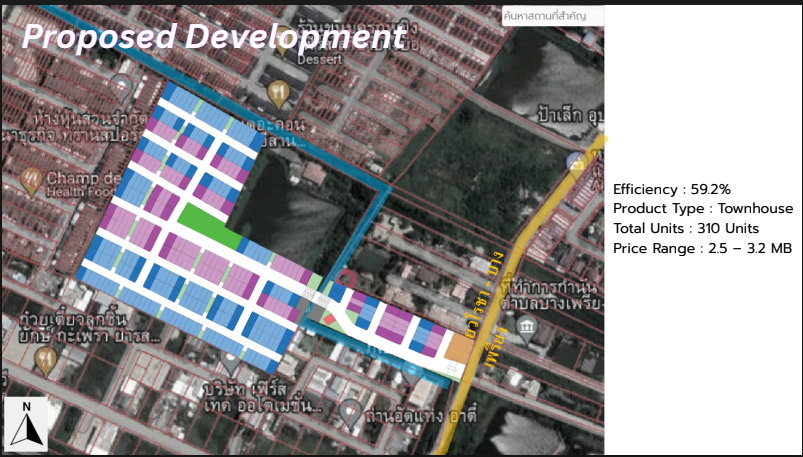Click the Price Range : 2.5 – 3.2 MB text

[703, 248]
